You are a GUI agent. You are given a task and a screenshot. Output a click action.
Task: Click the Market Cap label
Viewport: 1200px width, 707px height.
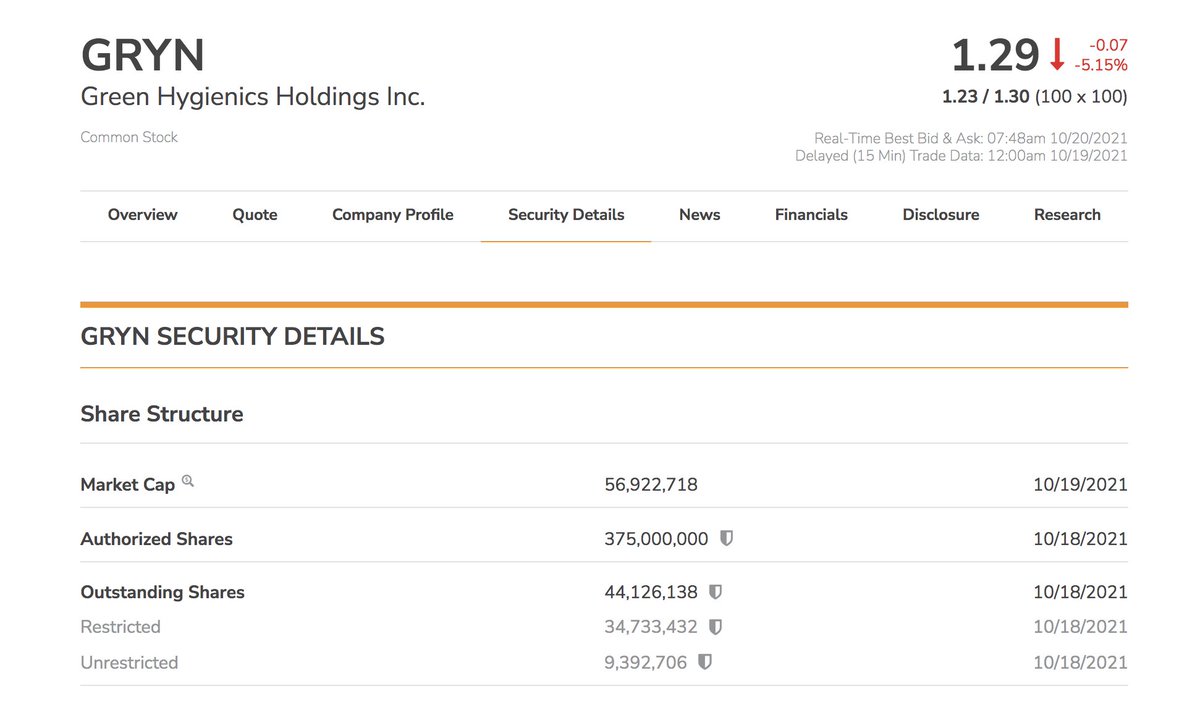point(128,485)
